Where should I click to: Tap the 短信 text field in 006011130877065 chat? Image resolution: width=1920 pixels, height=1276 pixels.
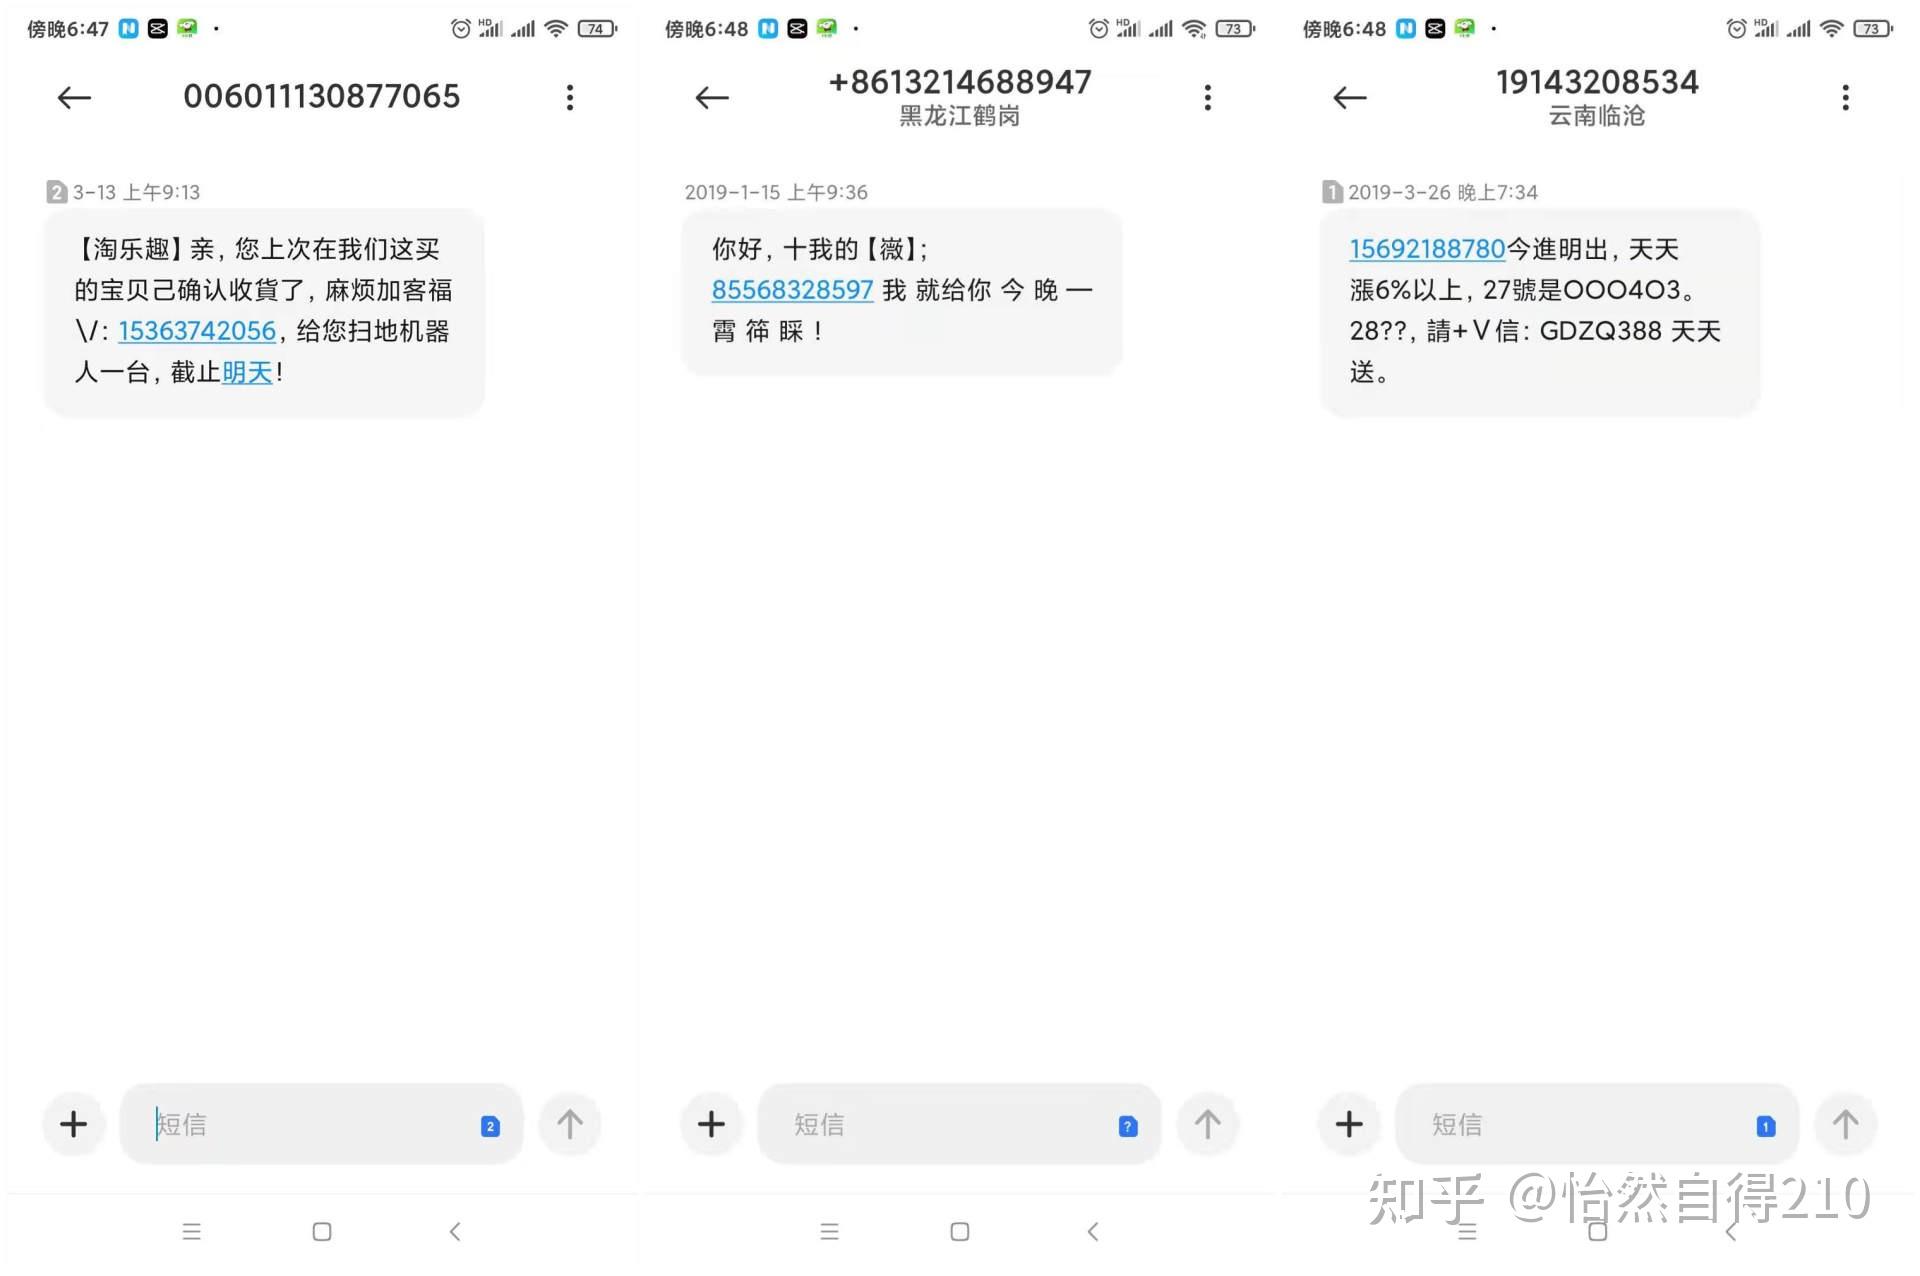point(322,1124)
